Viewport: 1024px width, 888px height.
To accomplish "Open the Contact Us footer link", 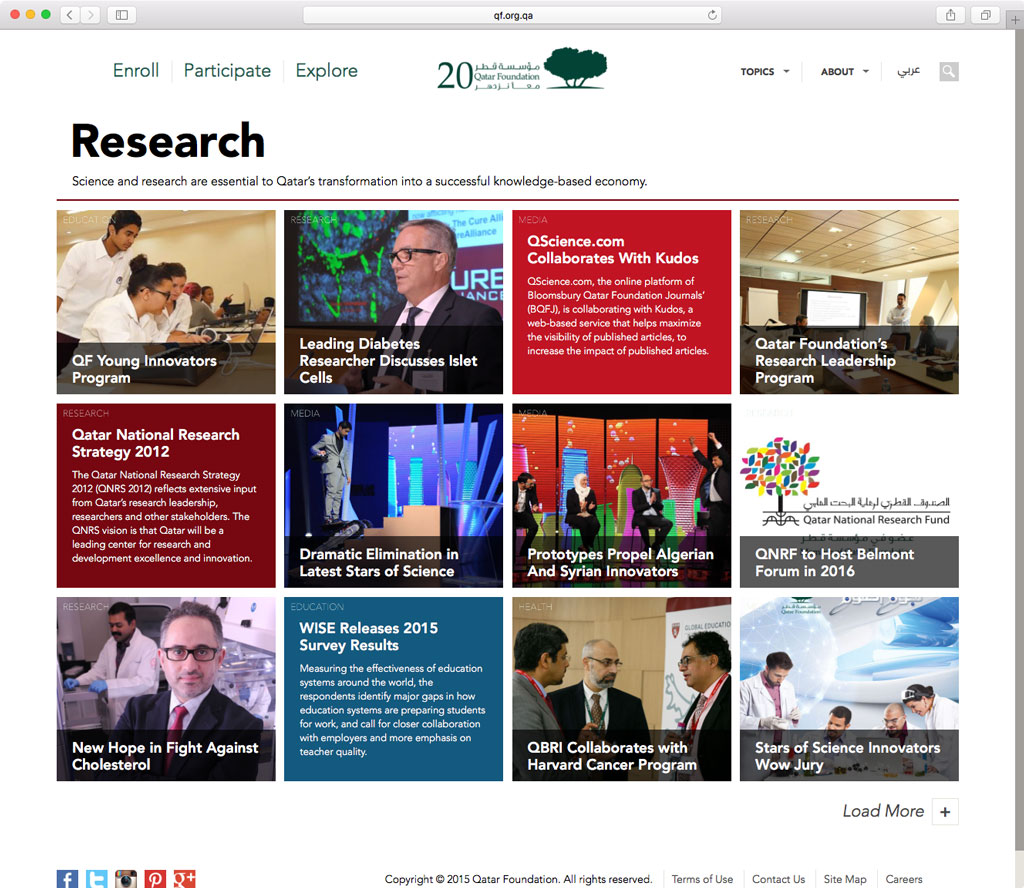I will [x=778, y=879].
